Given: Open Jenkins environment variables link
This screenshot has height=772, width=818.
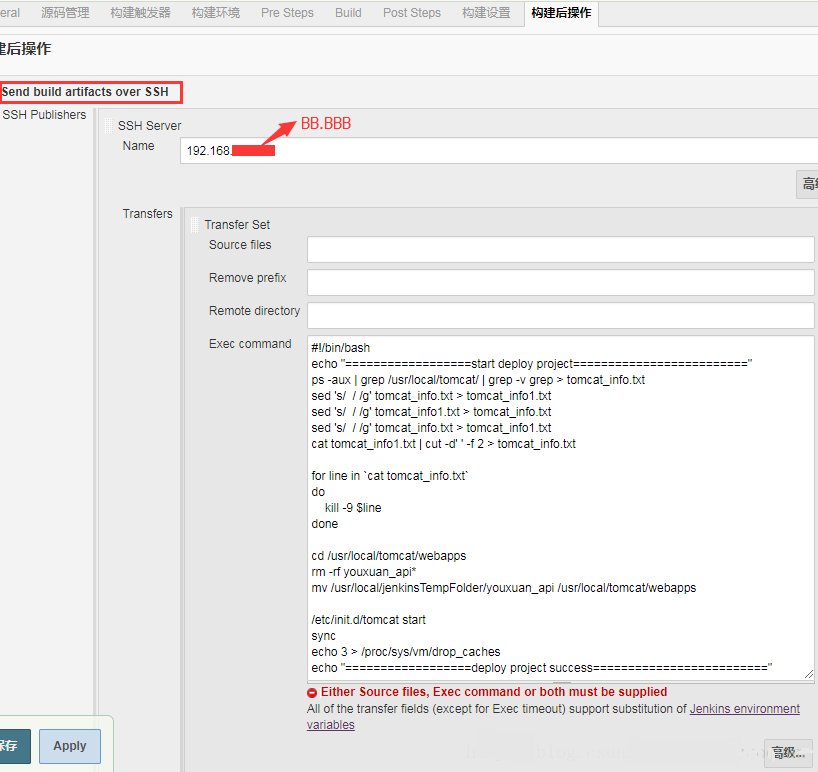Looking at the screenshot, I should [x=744, y=709].
